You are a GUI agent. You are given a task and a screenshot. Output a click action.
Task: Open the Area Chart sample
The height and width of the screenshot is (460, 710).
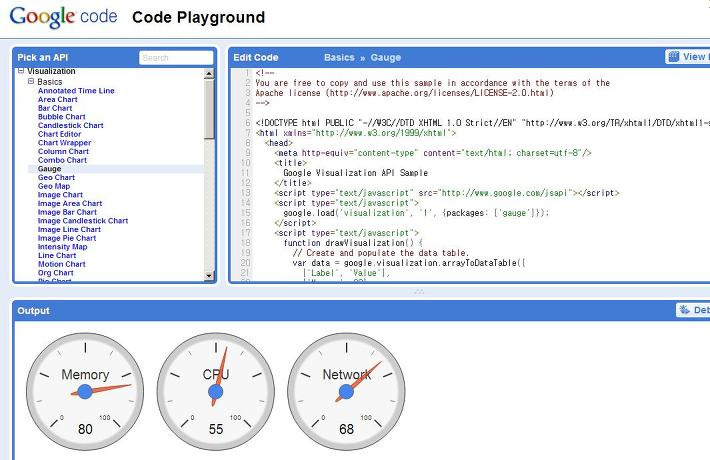pyautogui.click(x=58, y=99)
